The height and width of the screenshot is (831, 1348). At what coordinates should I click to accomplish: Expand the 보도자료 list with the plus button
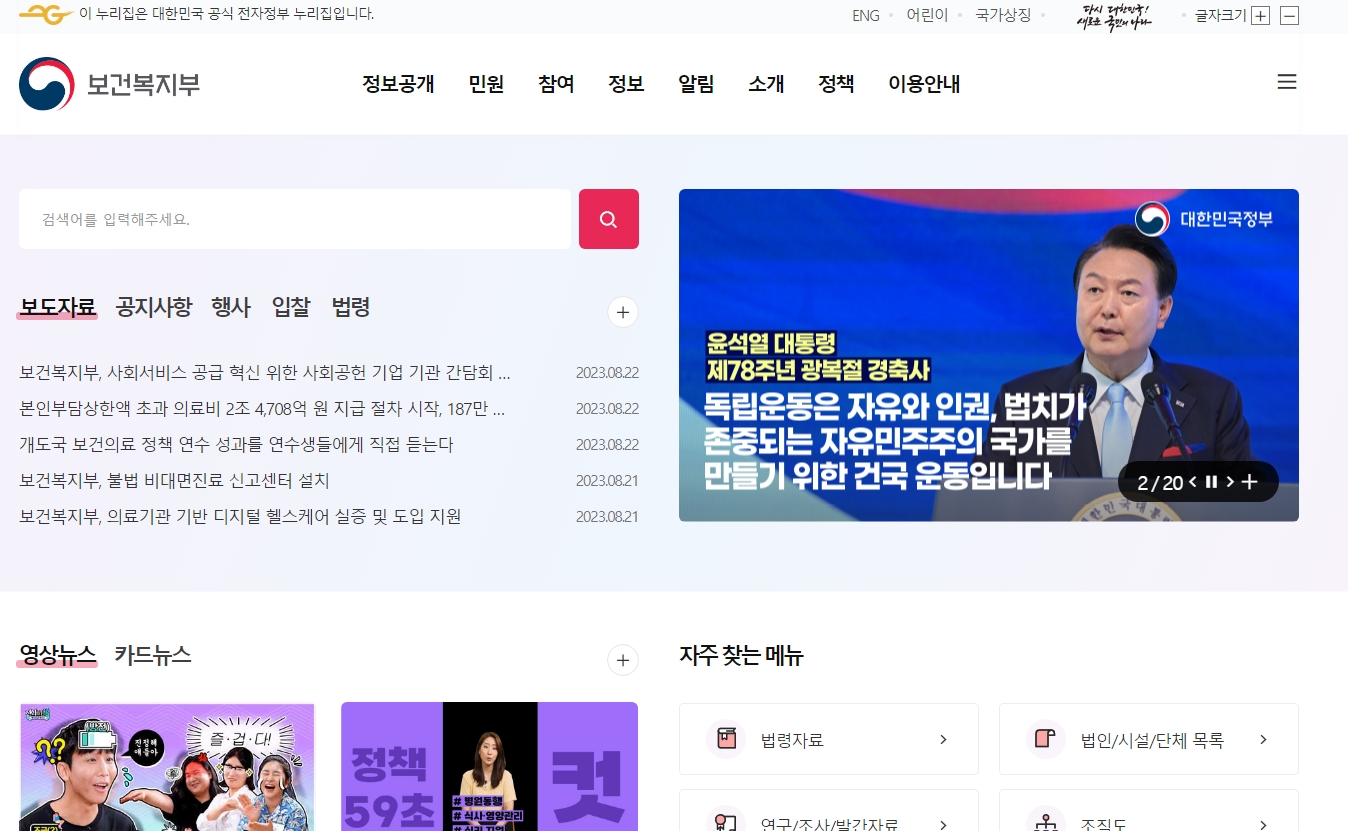tap(622, 312)
